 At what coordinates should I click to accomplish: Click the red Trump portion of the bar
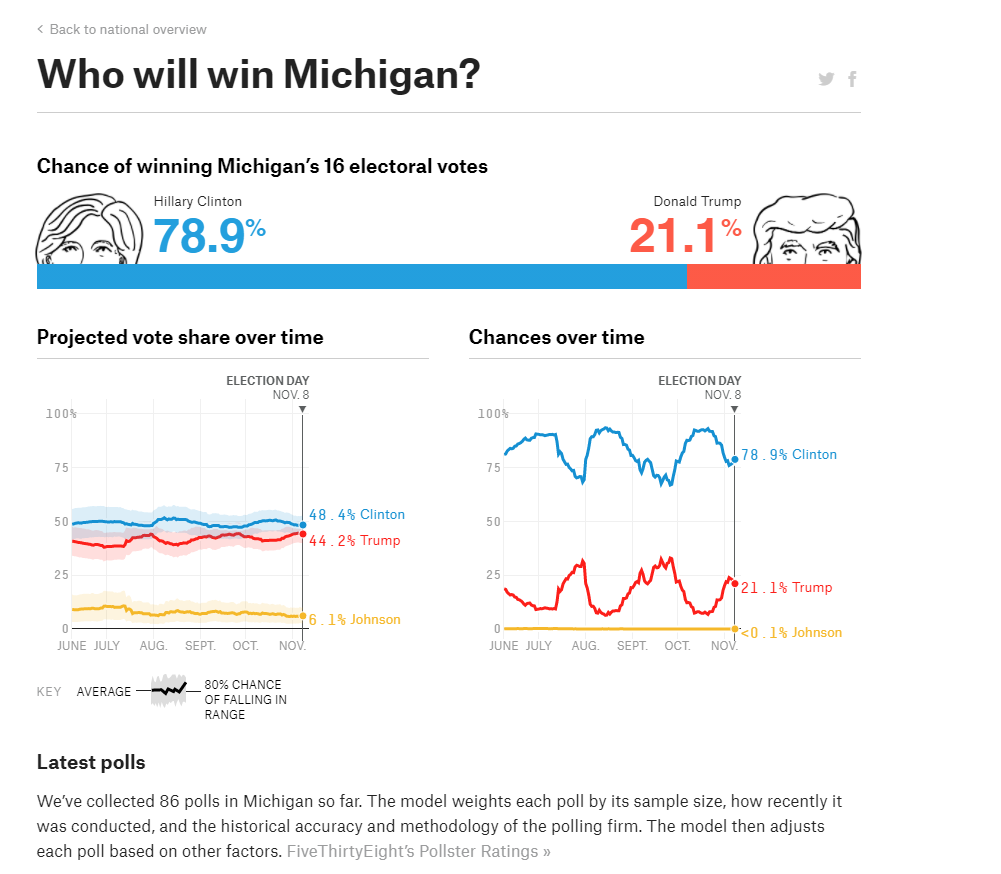(774, 277)
